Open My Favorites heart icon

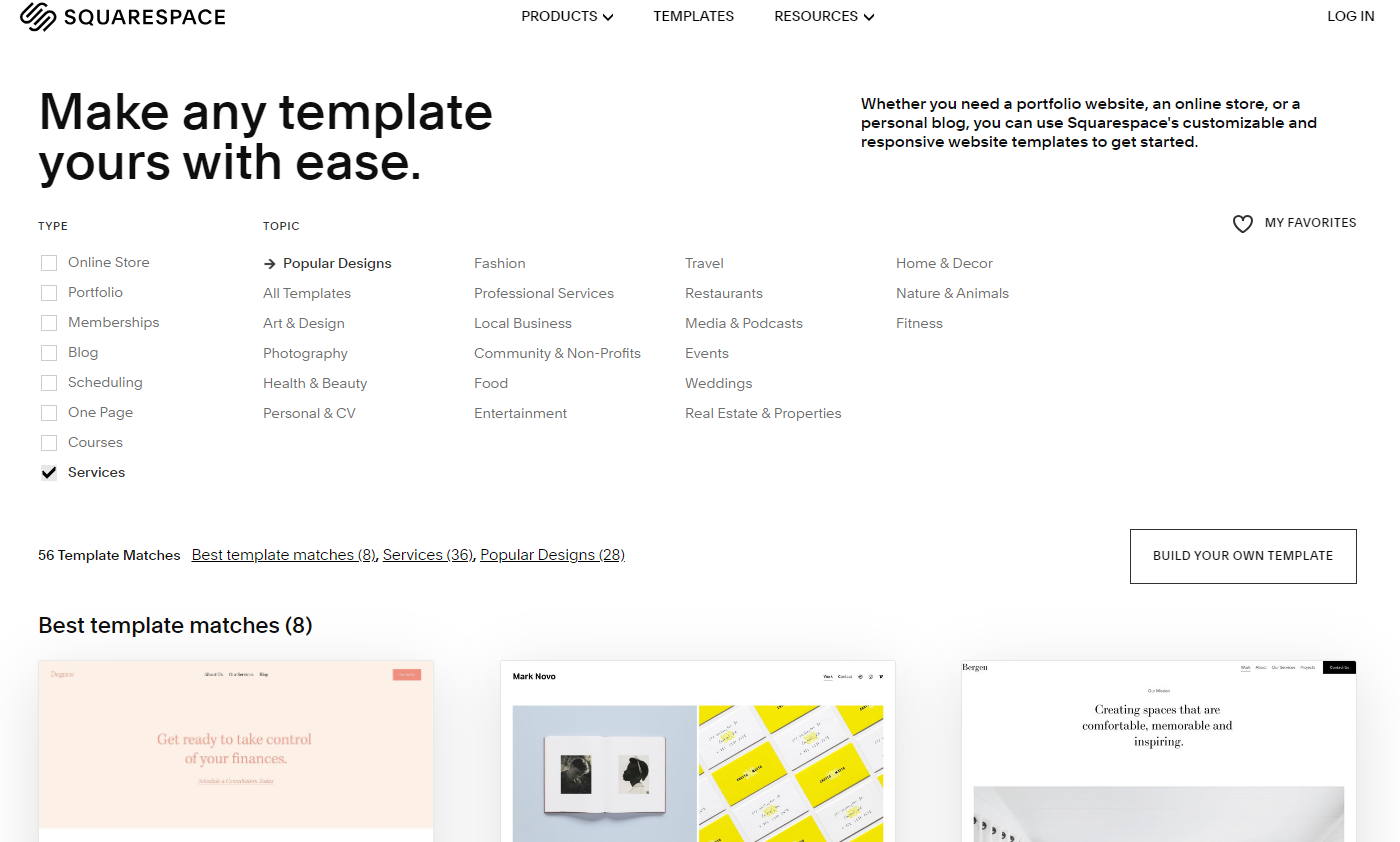[1242, 224]
